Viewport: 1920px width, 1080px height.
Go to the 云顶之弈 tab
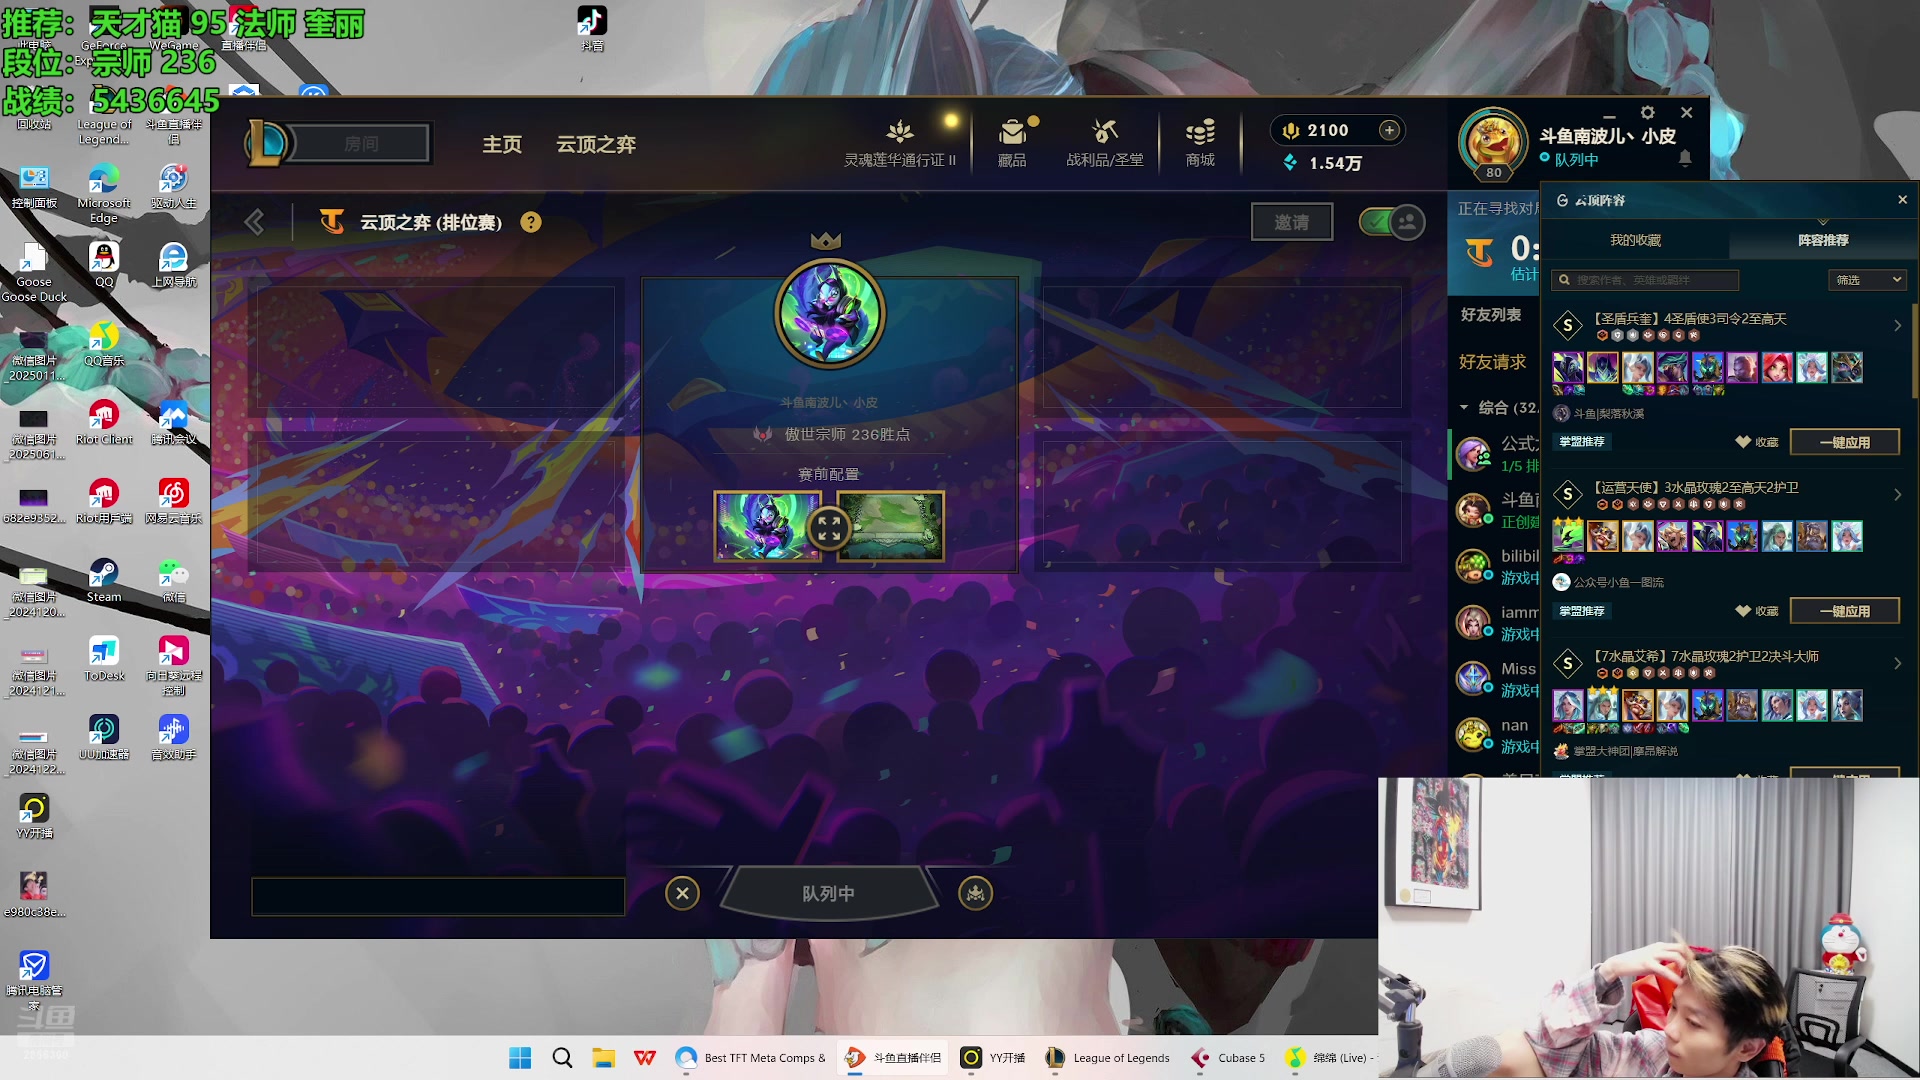[596, 144]
